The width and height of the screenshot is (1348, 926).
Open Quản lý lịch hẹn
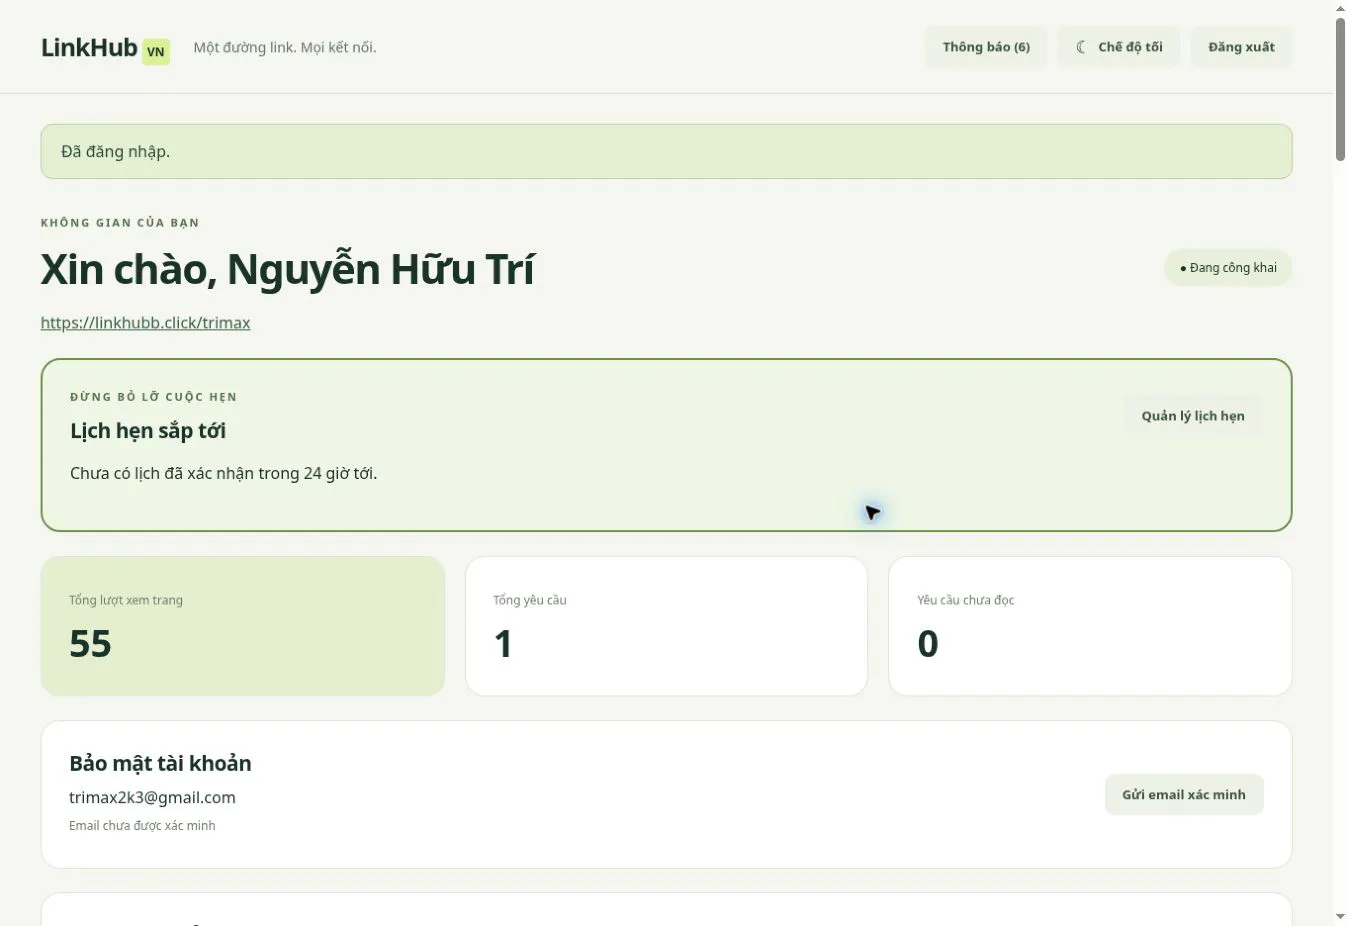(1193, 416)
